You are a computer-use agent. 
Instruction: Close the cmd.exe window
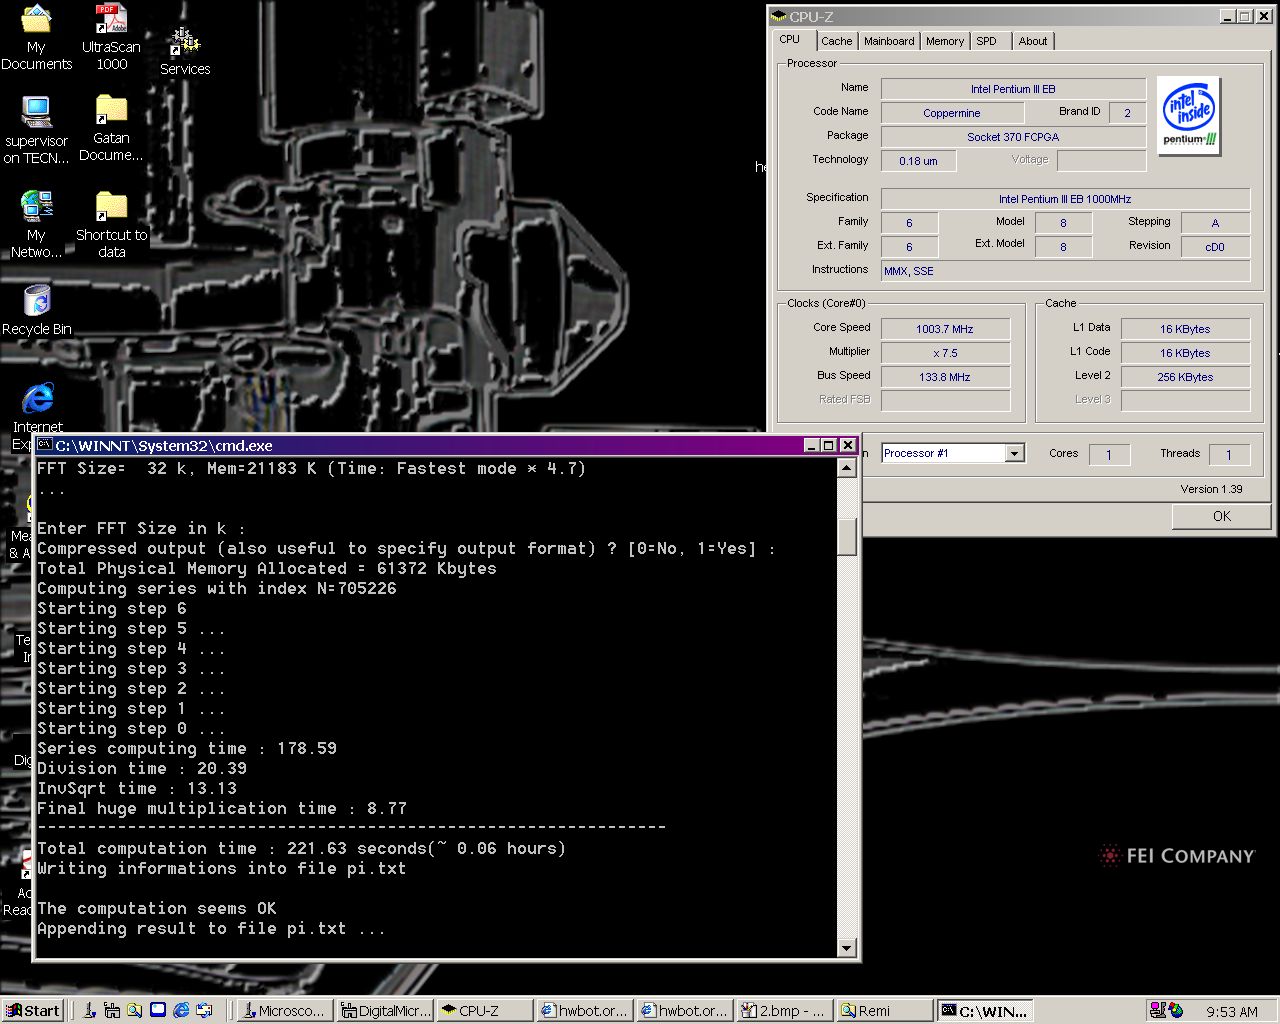[847, 445]
